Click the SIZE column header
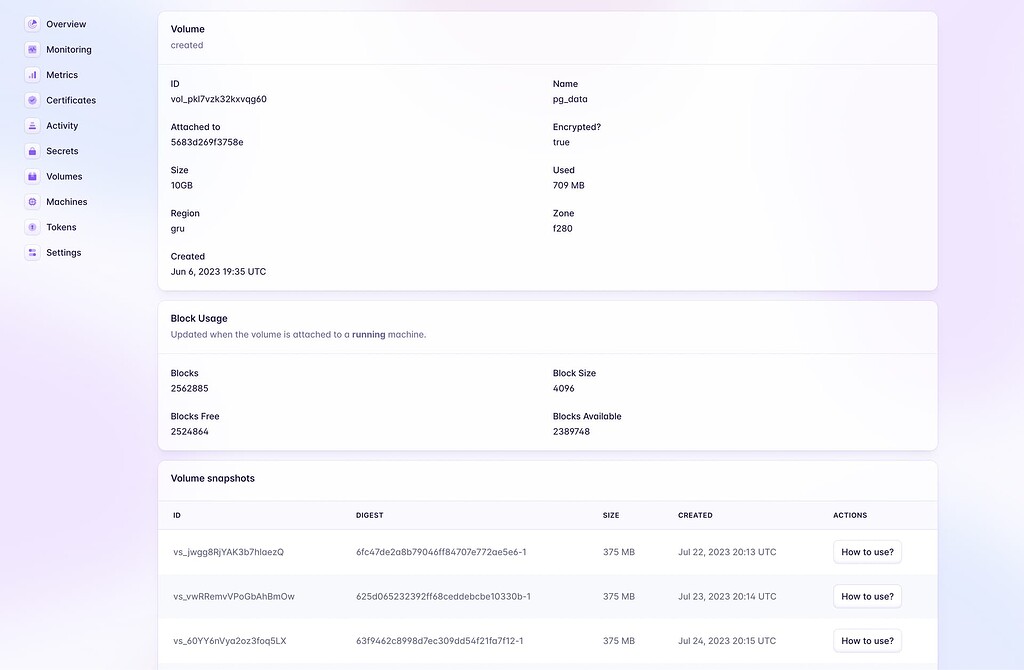Screen dimensions: 1024x670 (610, 515)
